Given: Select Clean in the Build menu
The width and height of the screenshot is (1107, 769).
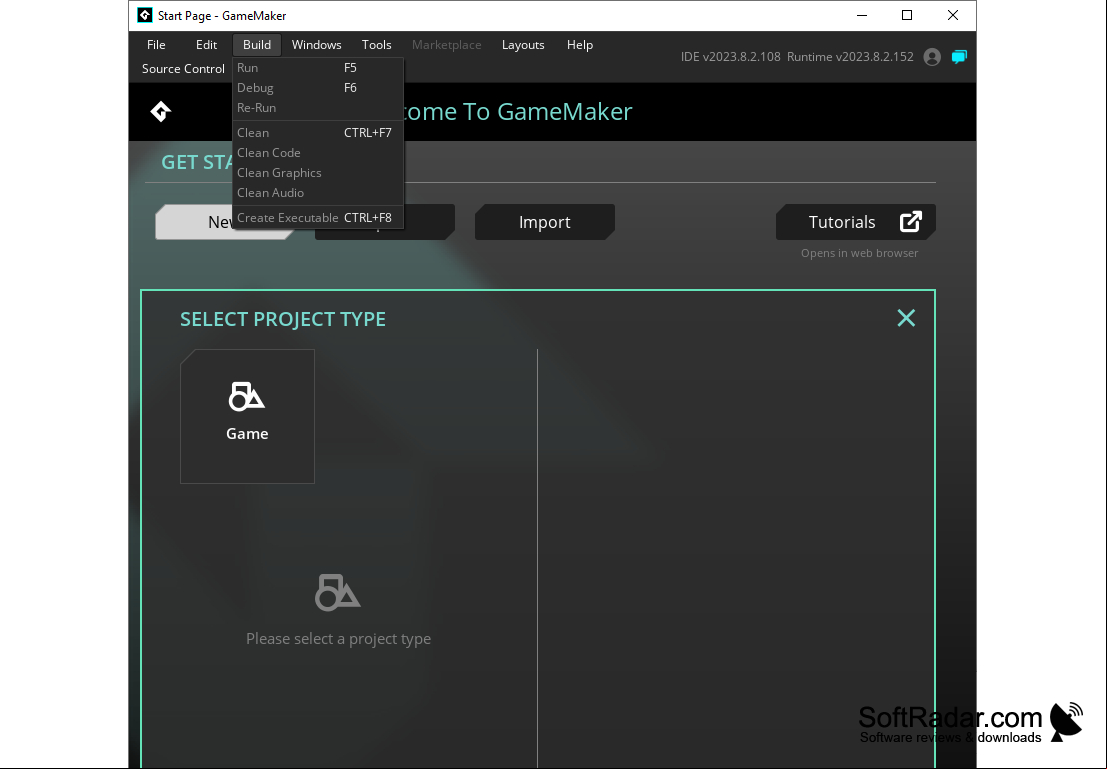Looking at the screenshot, I should 318,133.
